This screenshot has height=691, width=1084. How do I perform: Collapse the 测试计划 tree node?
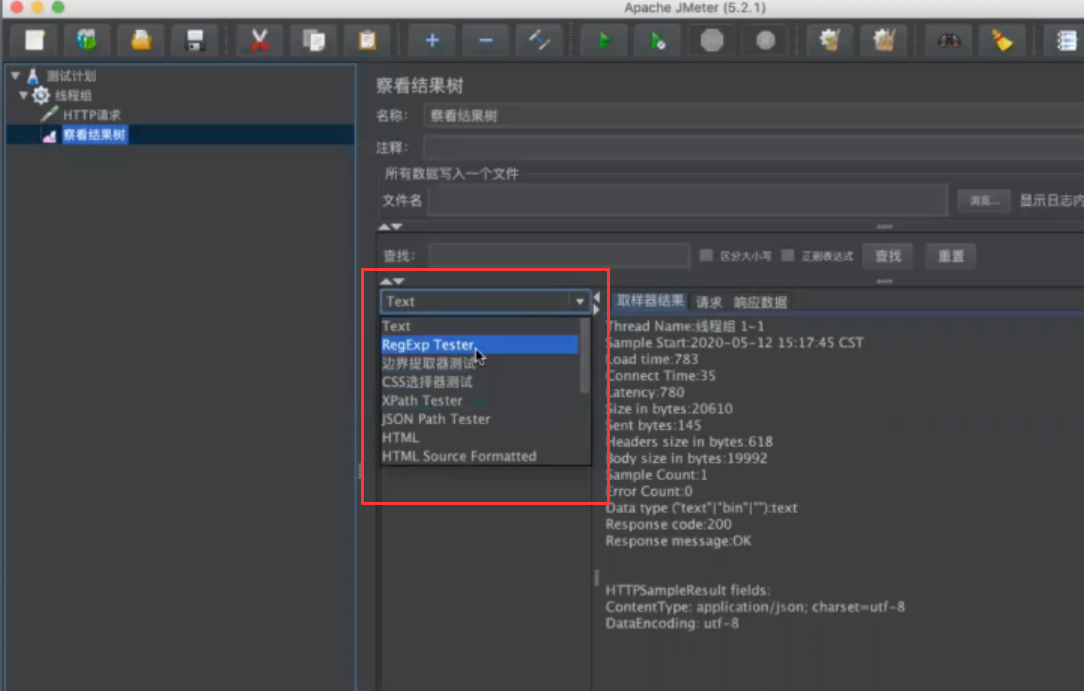(15, 75)
